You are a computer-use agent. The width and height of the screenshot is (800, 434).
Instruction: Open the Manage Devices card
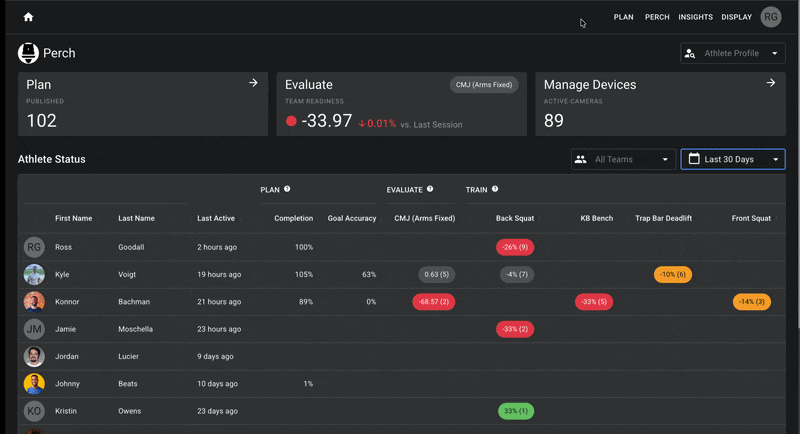[660, 104]
